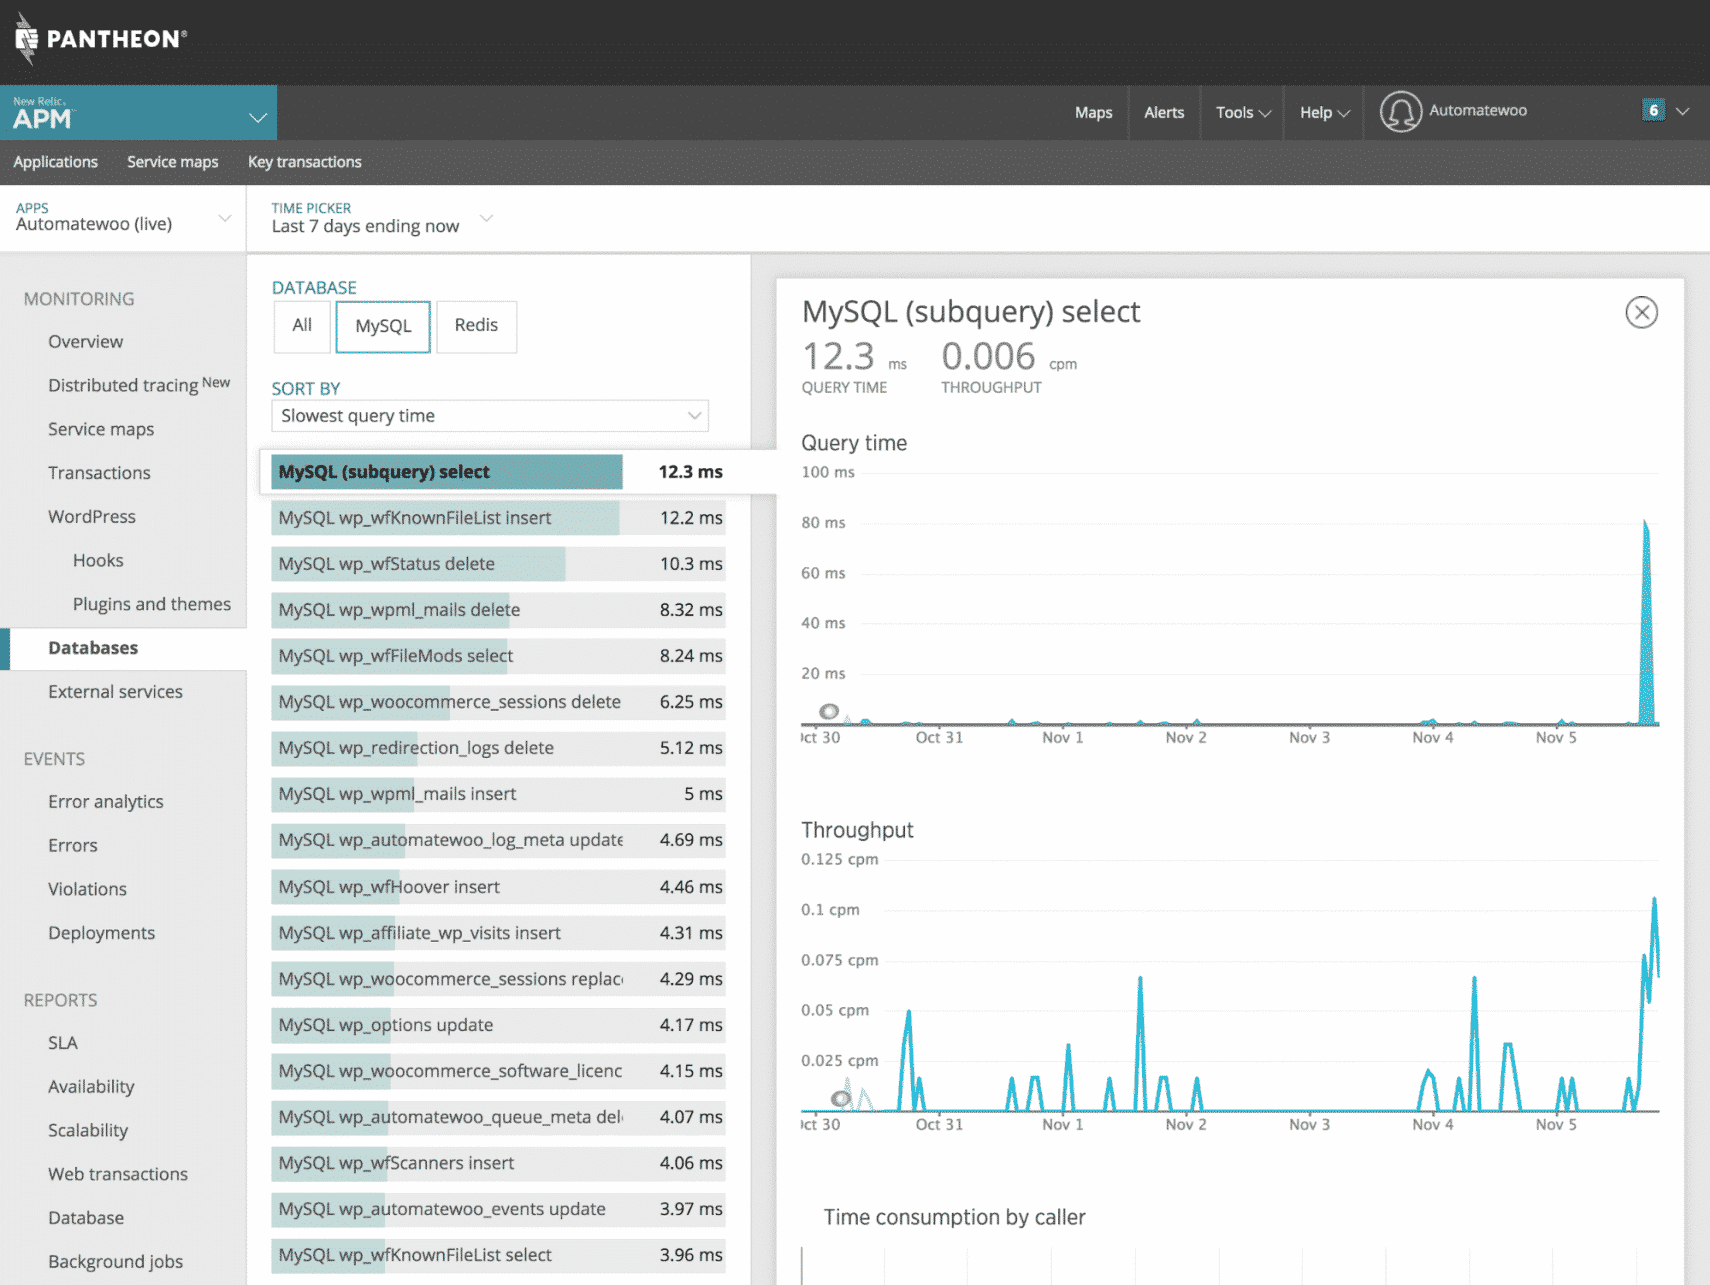Click the notification badge showing 6
Viewport: 1710px width, 1285px height.
pos(1654,110)
